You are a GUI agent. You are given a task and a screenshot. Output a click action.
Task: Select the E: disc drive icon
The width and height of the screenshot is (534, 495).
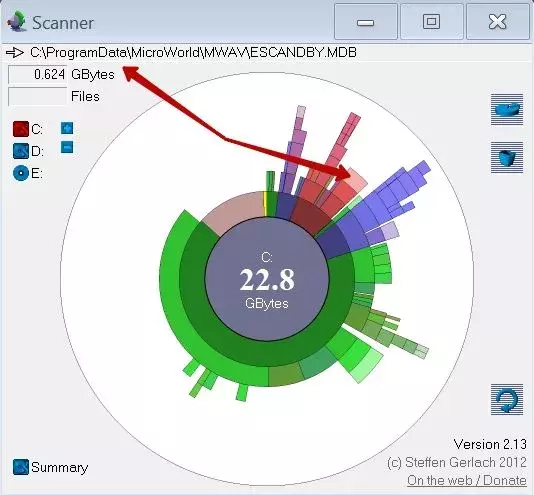point(21,173)
